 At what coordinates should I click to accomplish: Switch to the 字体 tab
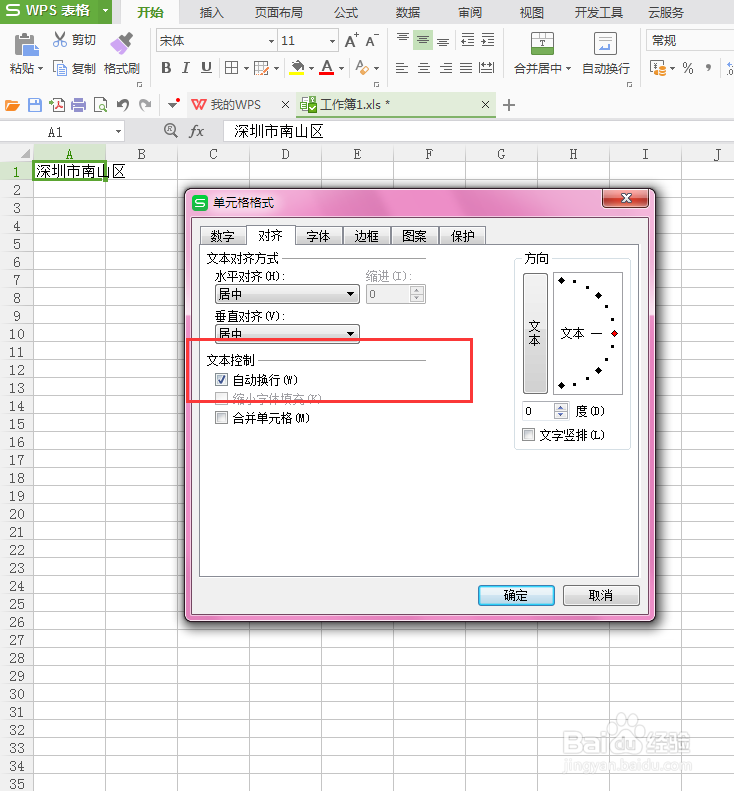coord(318,236)
